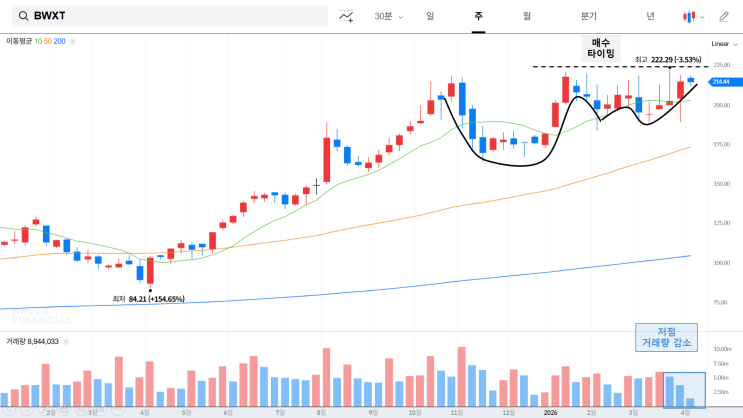Click the lowest price marker dot
The width and height of the screenshot is (743, 418).
pyautogui.click(x=150, y=291)
